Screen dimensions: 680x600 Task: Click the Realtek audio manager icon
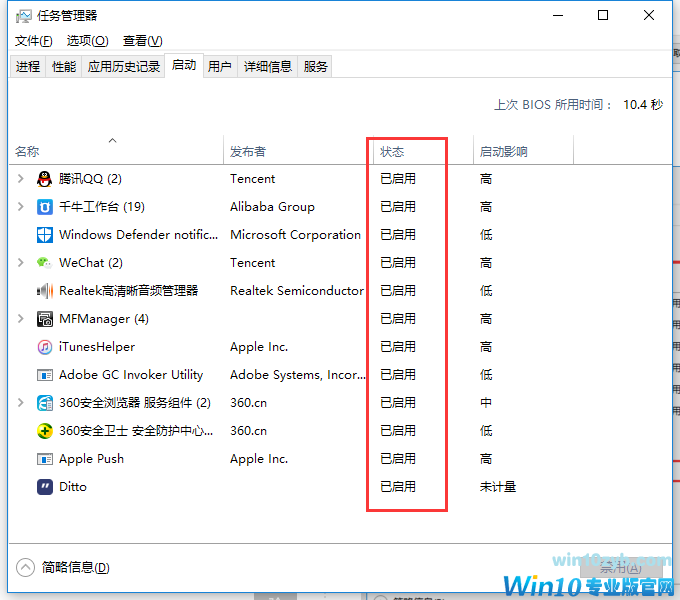coord(44,291)
